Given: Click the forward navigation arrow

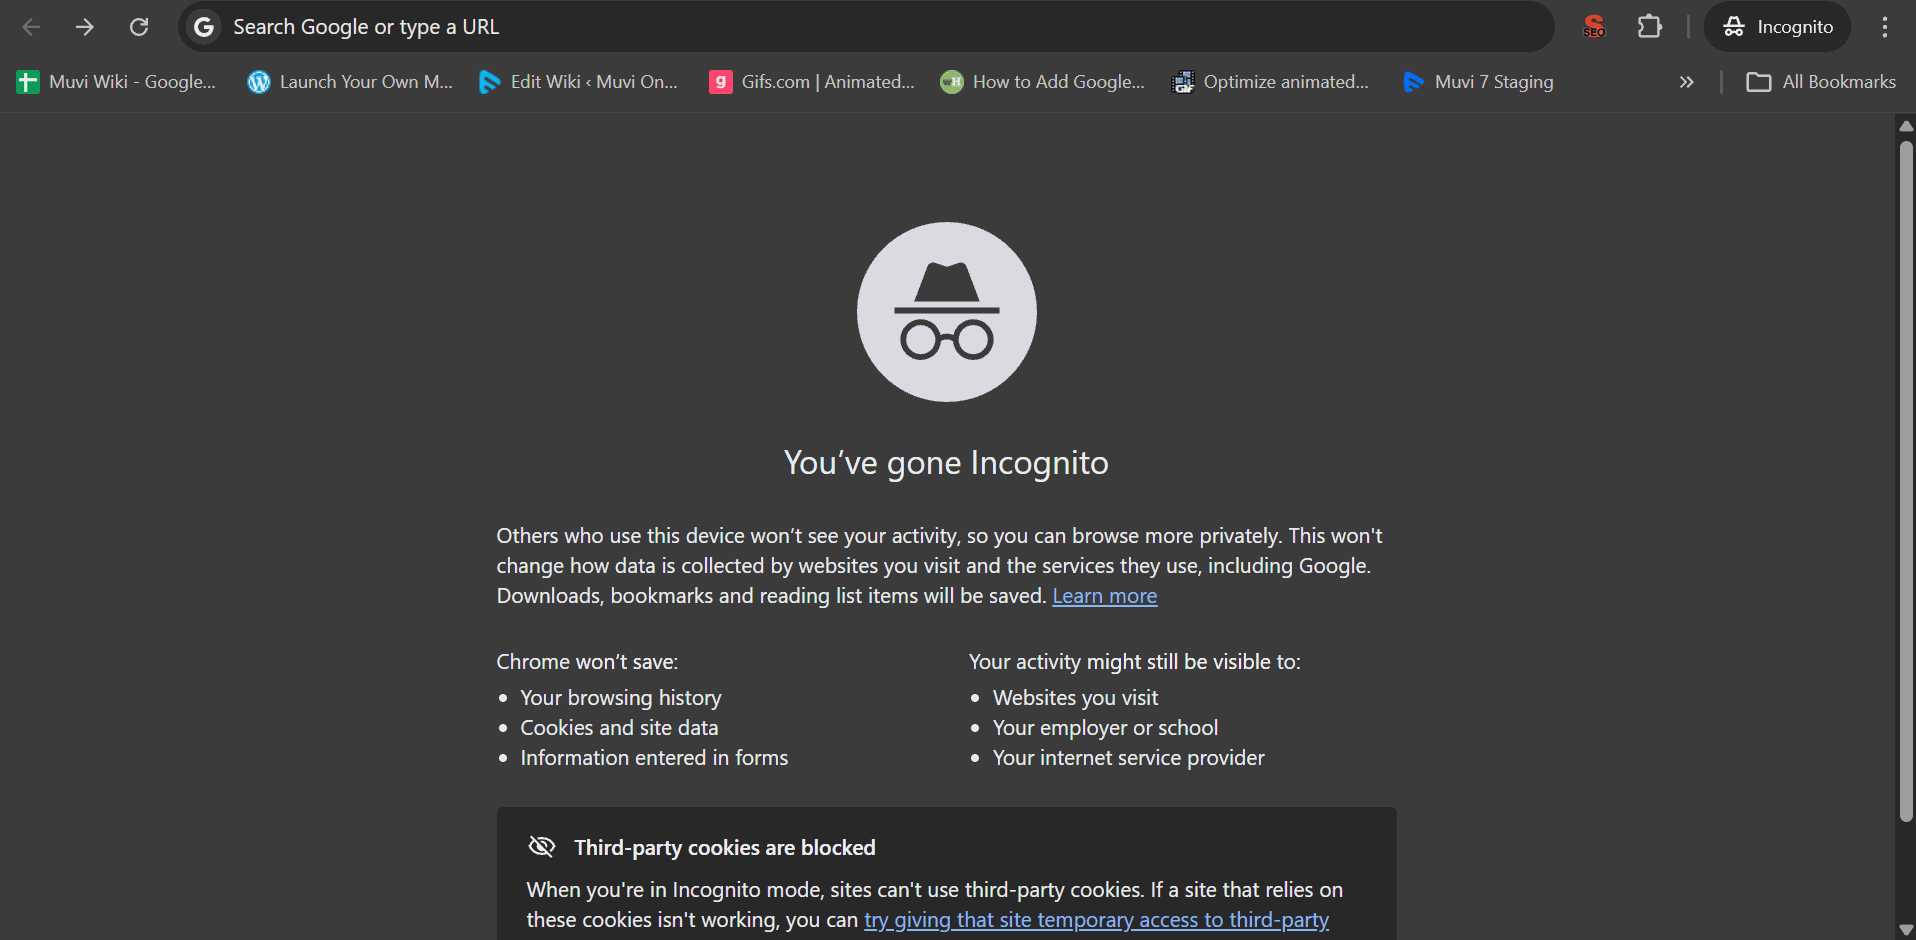Looking at the screenshot, I should pyautogui.click(x=85, y=27).
